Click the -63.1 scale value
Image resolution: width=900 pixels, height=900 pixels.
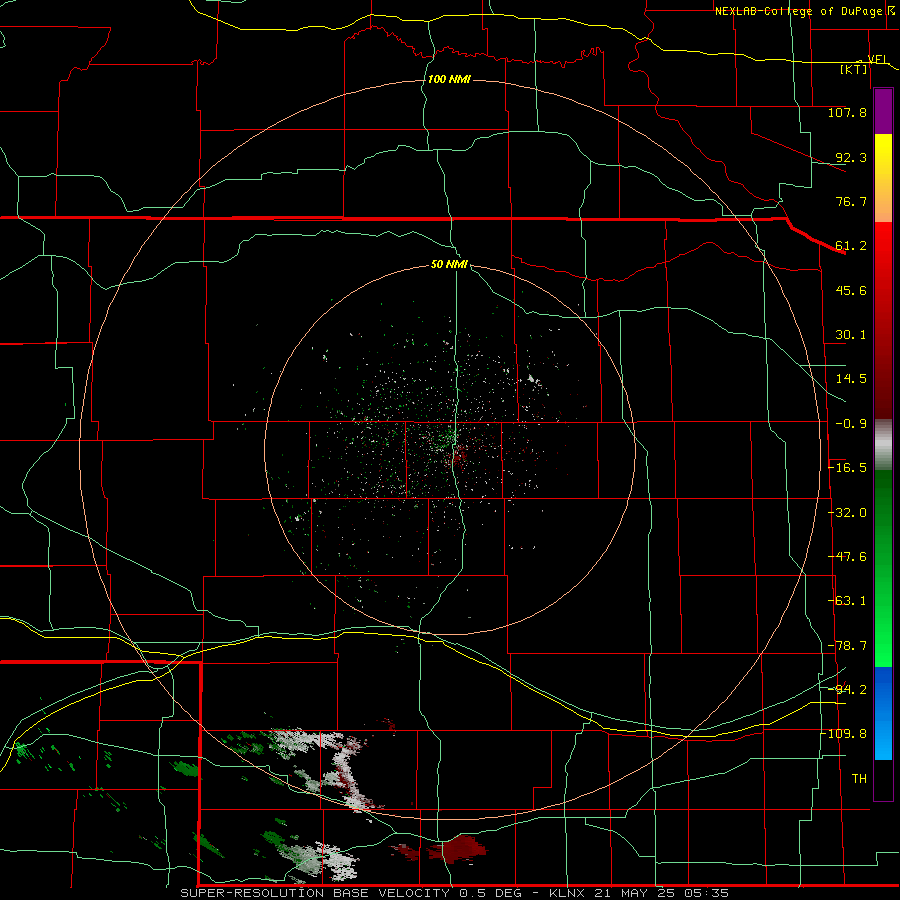[847, 601]
